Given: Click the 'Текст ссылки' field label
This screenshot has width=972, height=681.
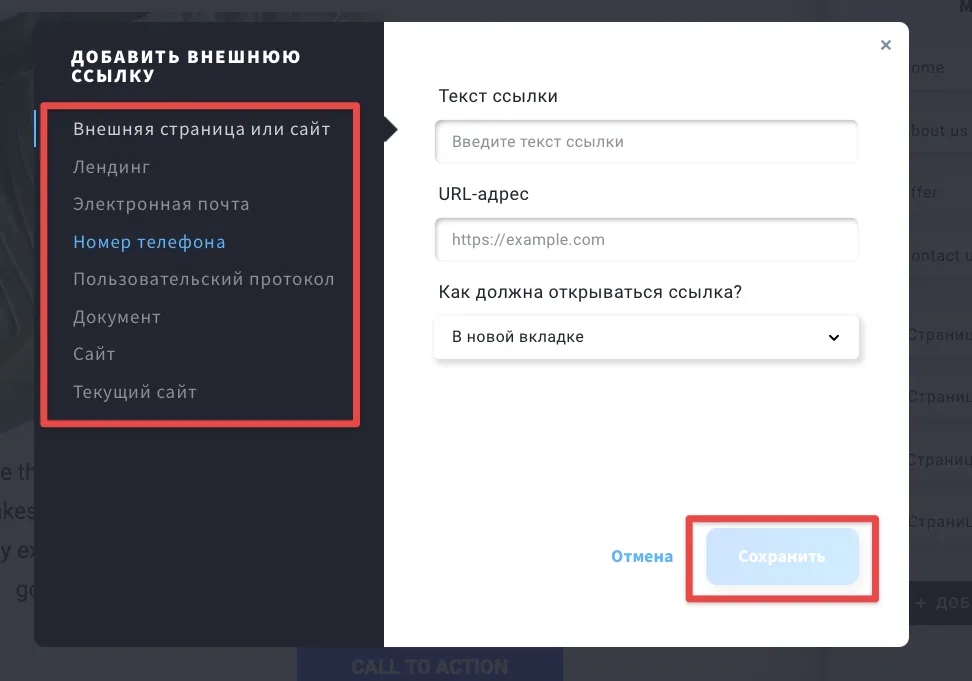Looking at the screenshot, I should click(498, 96).
